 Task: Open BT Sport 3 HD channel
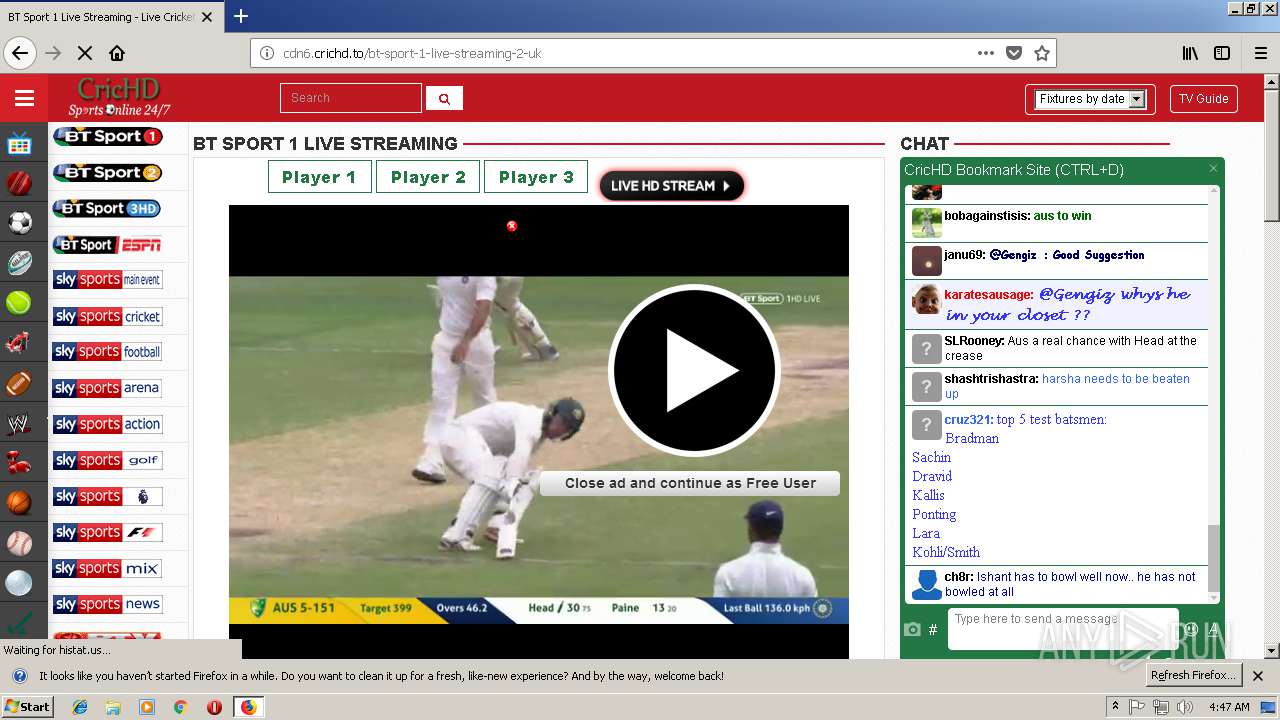tap(107, 208)
